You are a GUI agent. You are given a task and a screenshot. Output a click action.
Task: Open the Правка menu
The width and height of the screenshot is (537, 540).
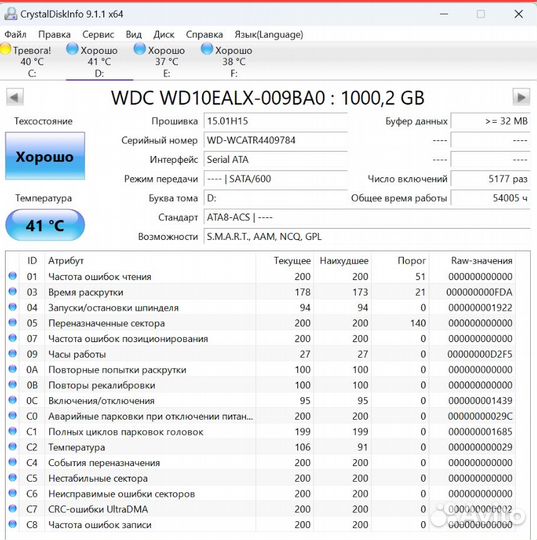[x=54, y=34]
